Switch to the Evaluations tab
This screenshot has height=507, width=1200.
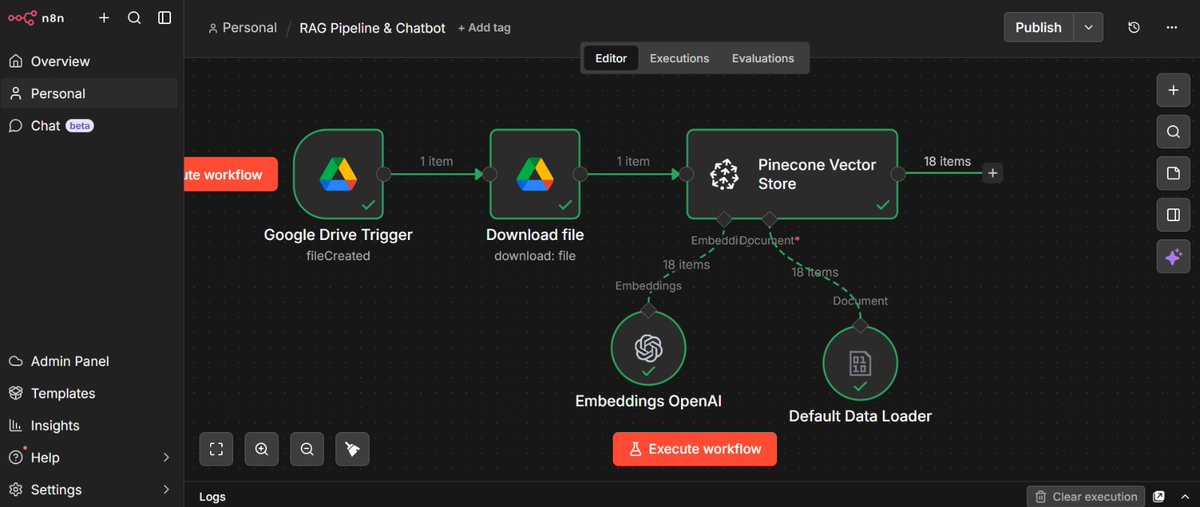763,58
